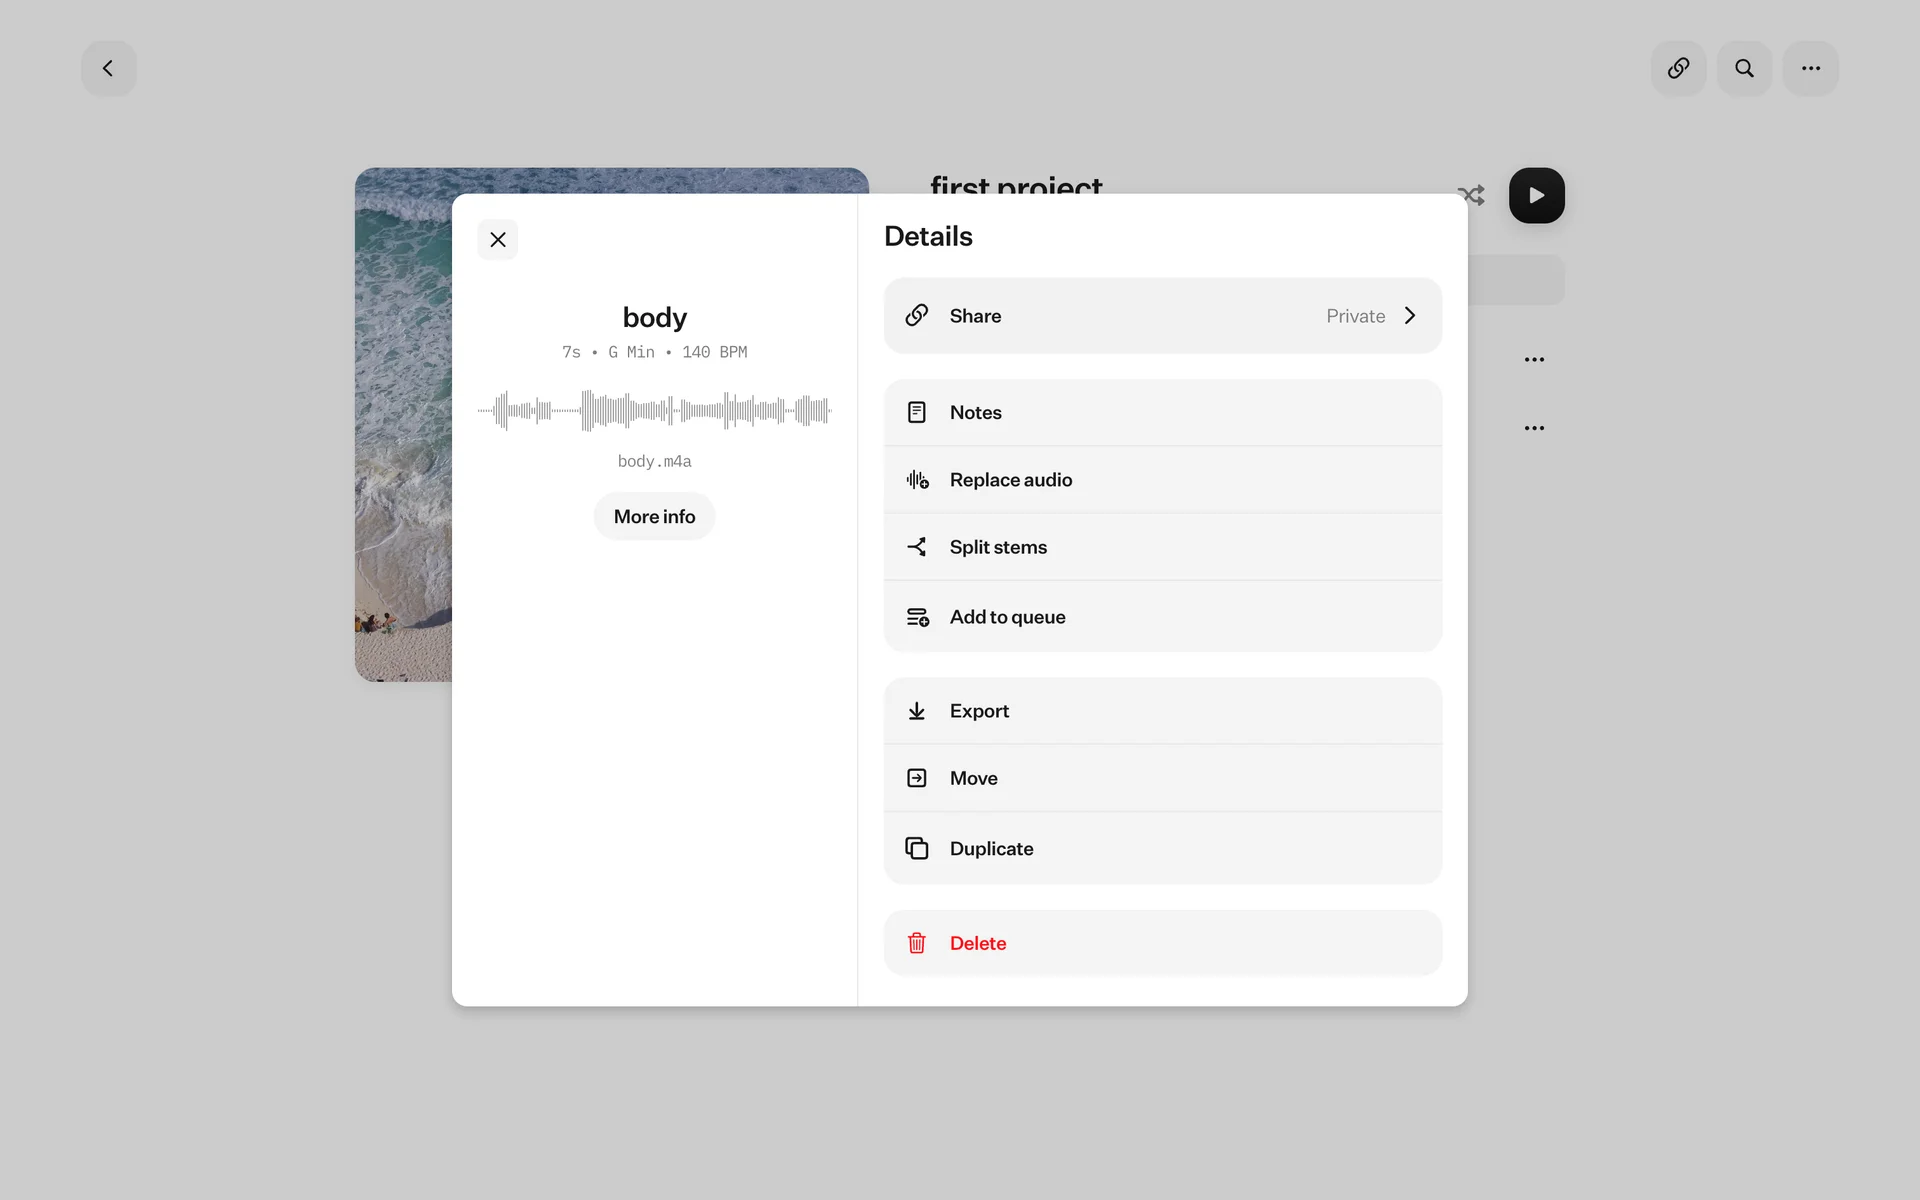Open the Private sharing option
1920x1200 pixels.
(x=1355, y=316)
